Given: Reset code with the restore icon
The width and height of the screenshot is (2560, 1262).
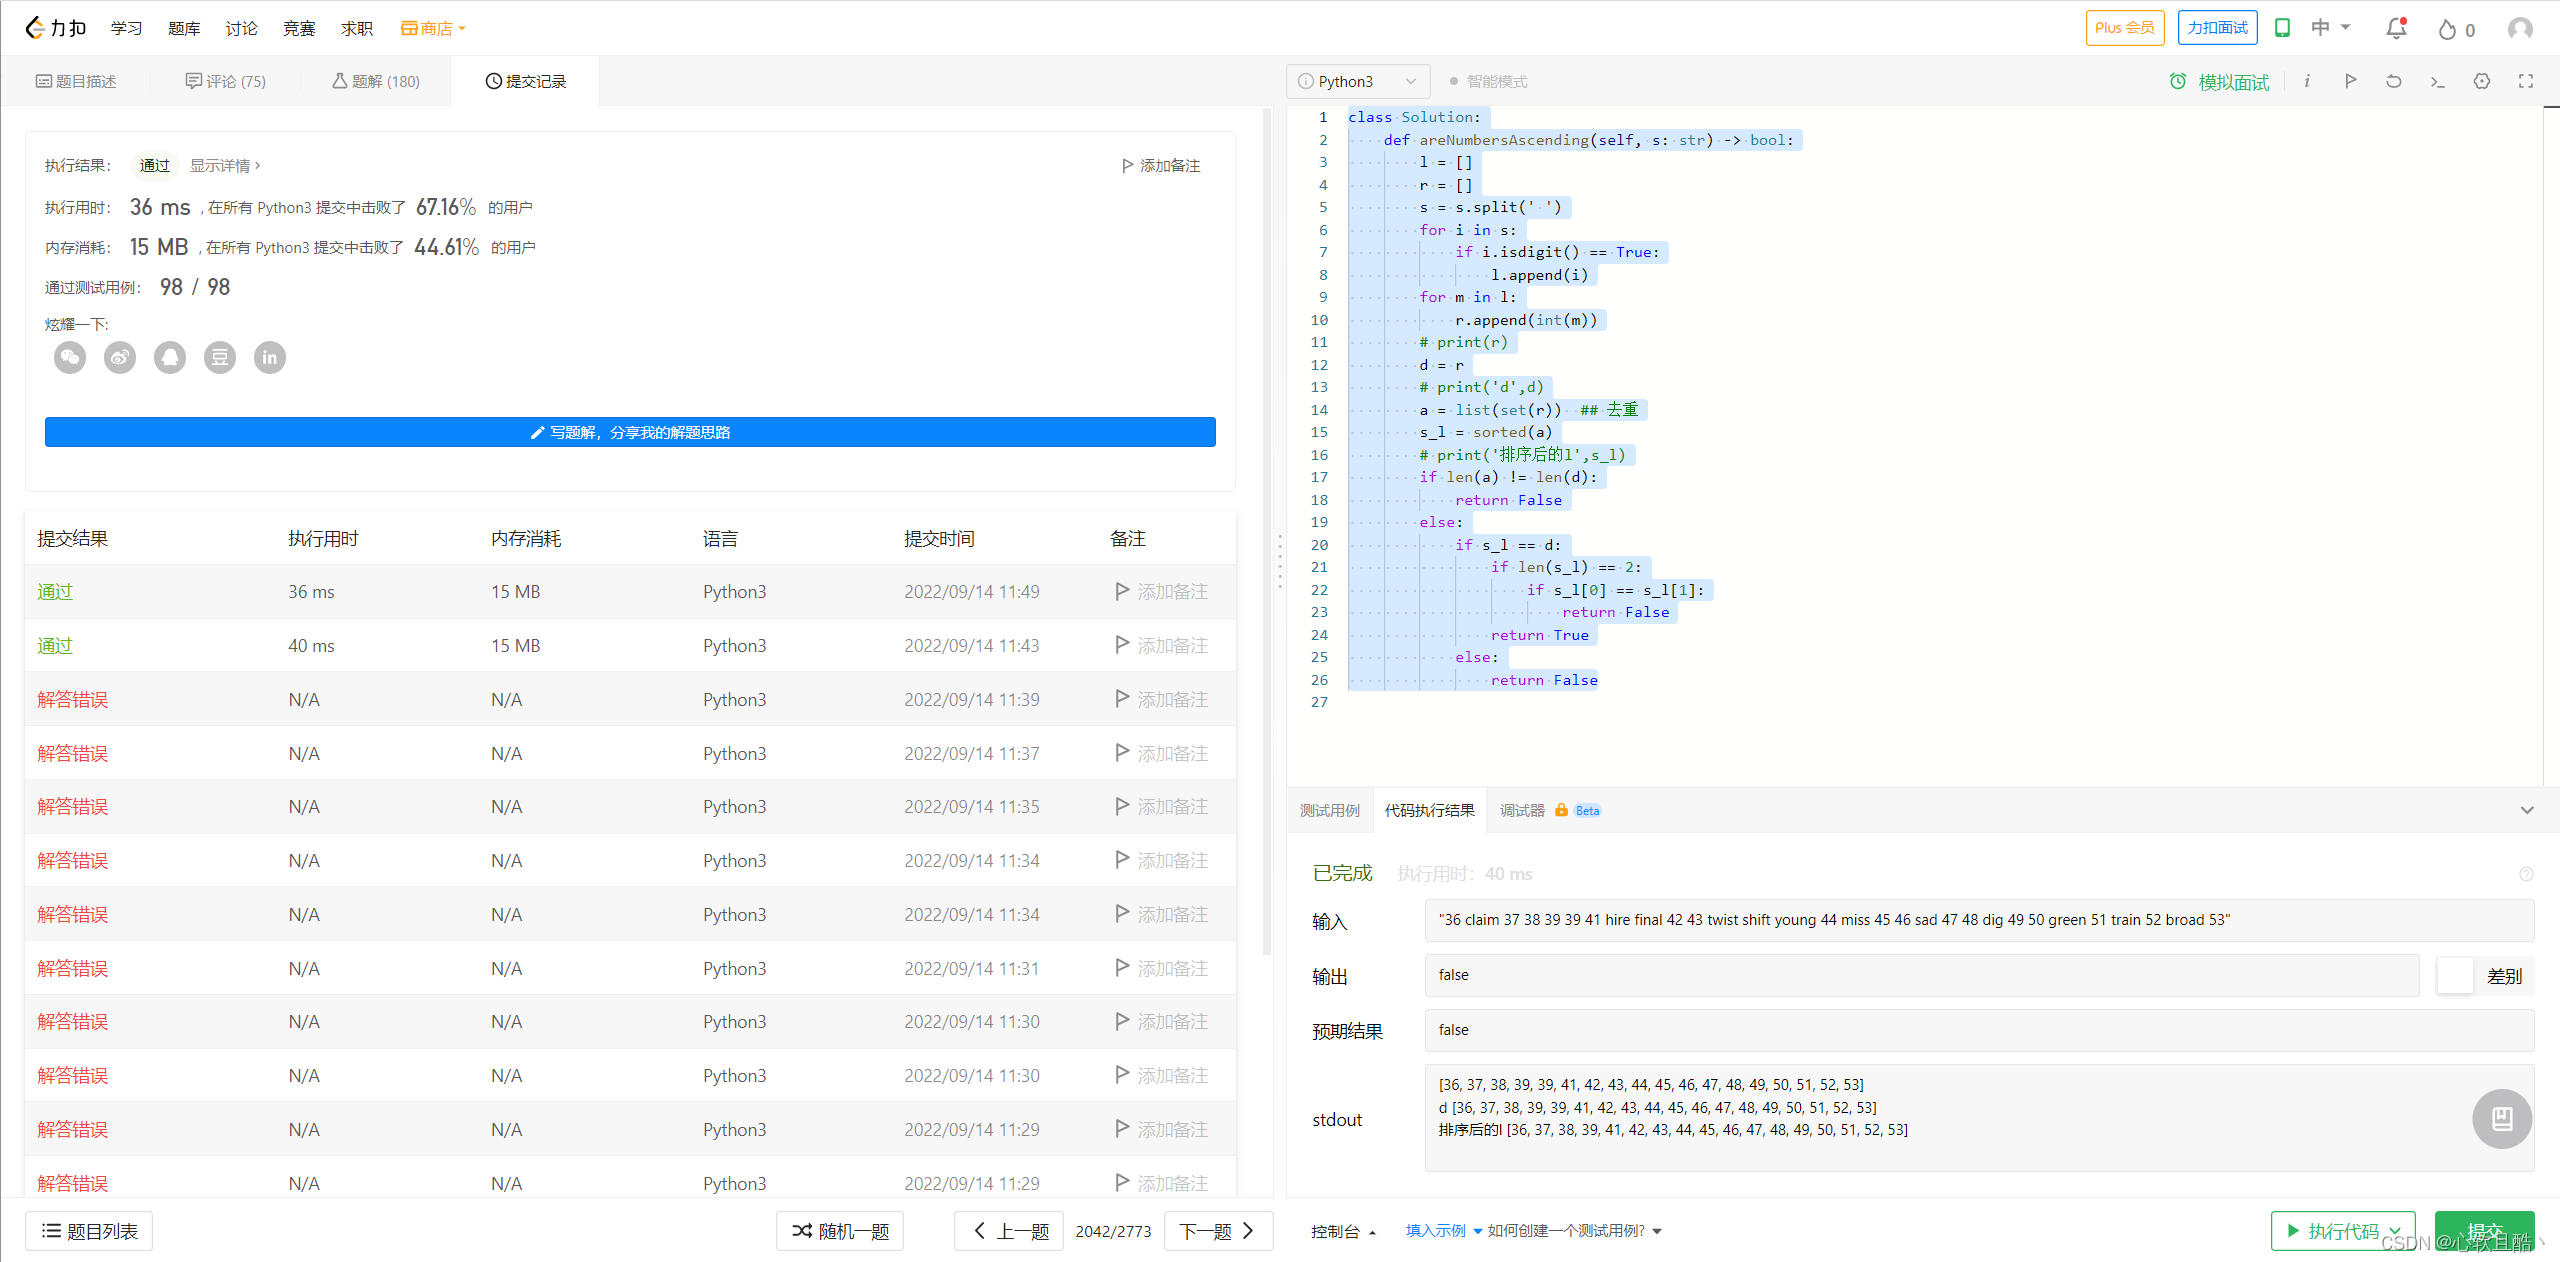Looking at the screenshot, I should point(2393,81).
